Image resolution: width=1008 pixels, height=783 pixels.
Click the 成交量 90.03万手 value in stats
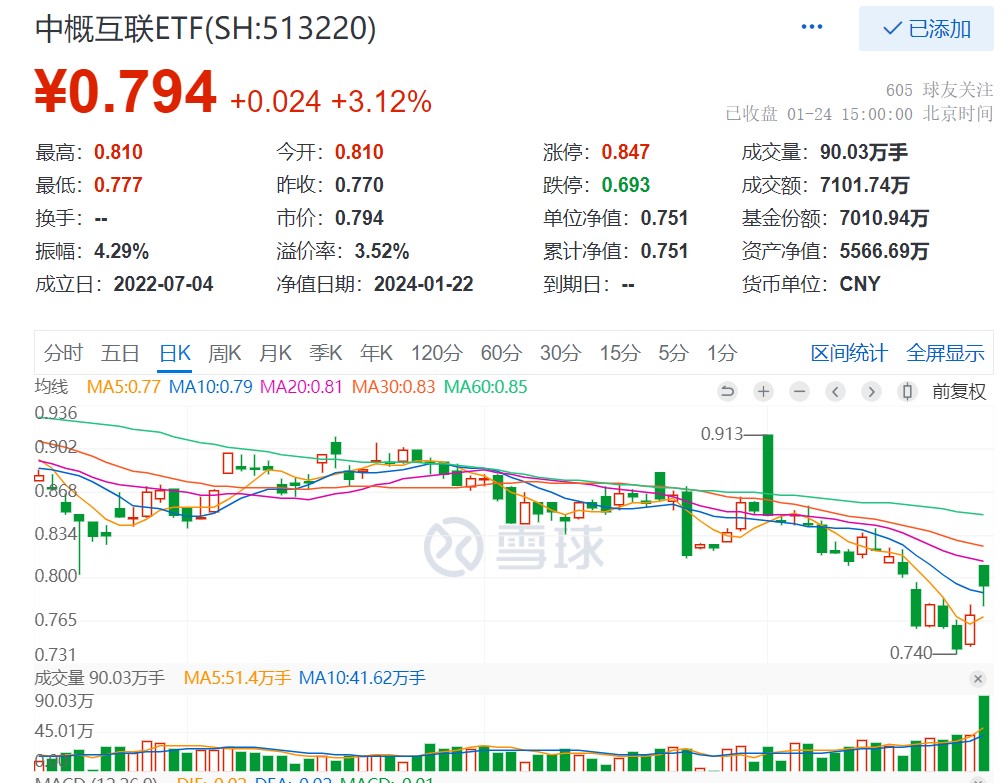pos(863,152)
